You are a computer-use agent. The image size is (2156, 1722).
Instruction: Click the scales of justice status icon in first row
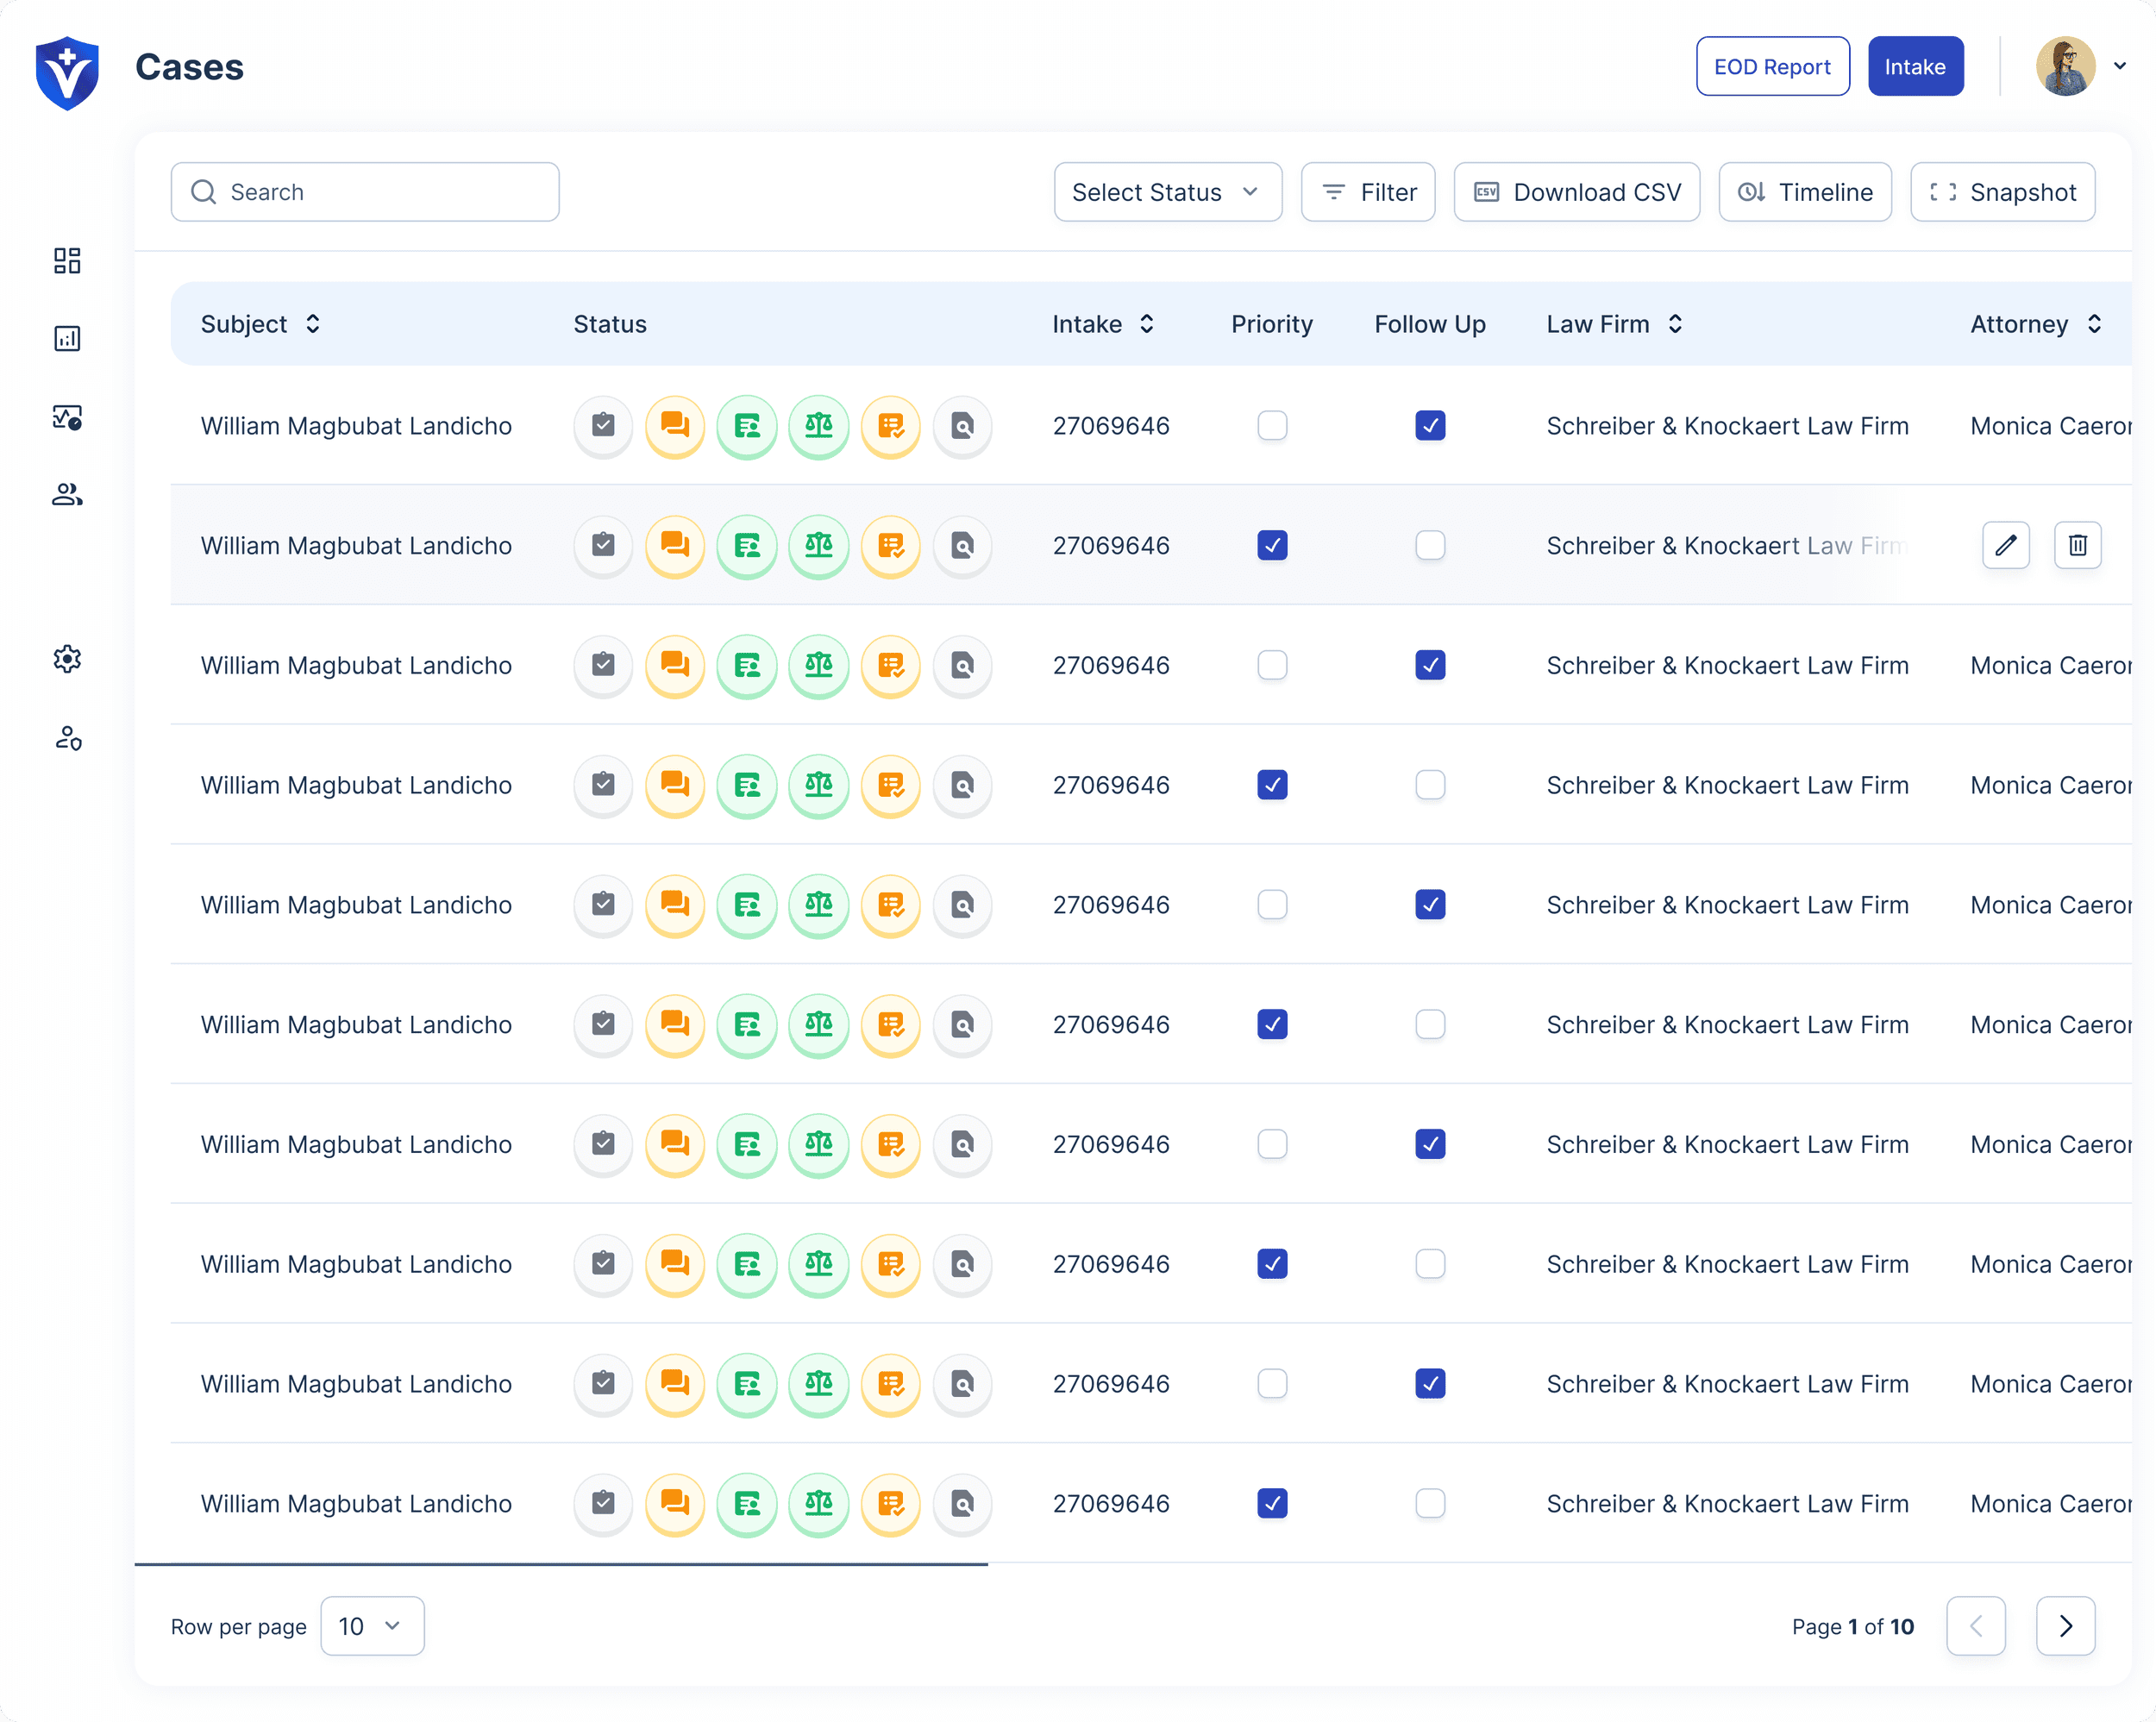point(818,426)
